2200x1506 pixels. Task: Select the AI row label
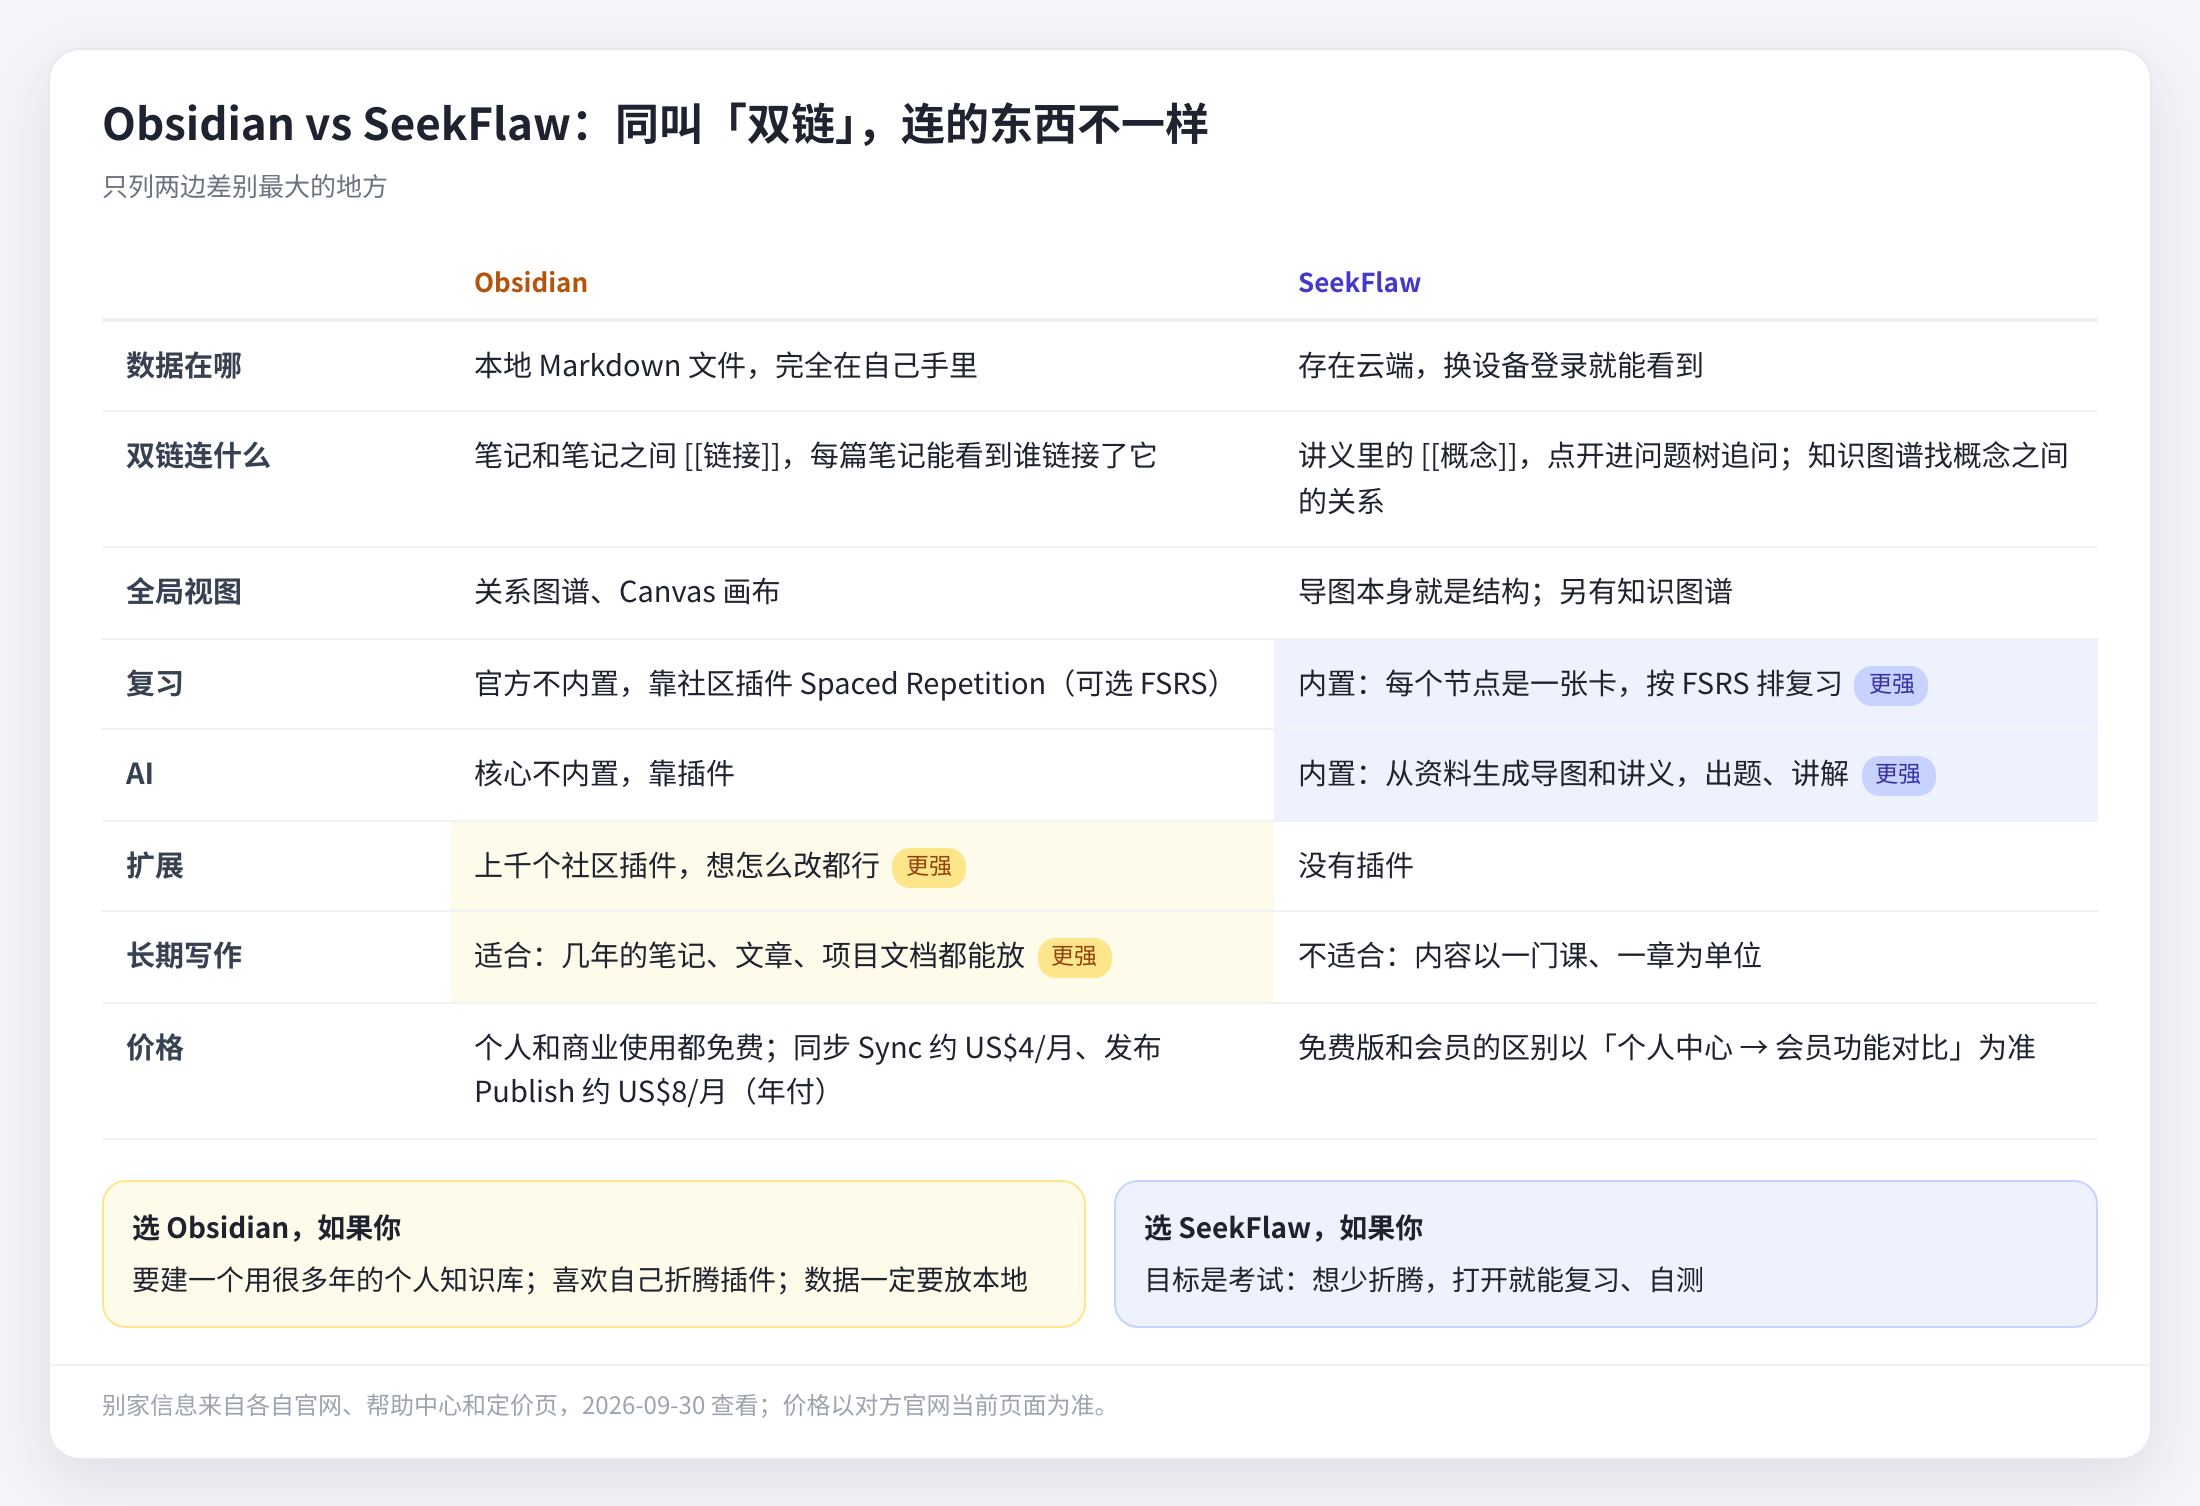click(140, 774)
